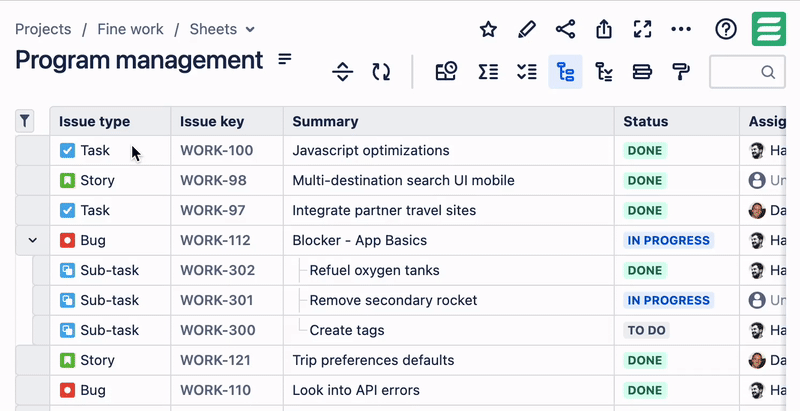This screenshot has width=800, height=411.
Task: Click the WORK-110 issue key
Action: pyautogui.click(x=215, y=390)
